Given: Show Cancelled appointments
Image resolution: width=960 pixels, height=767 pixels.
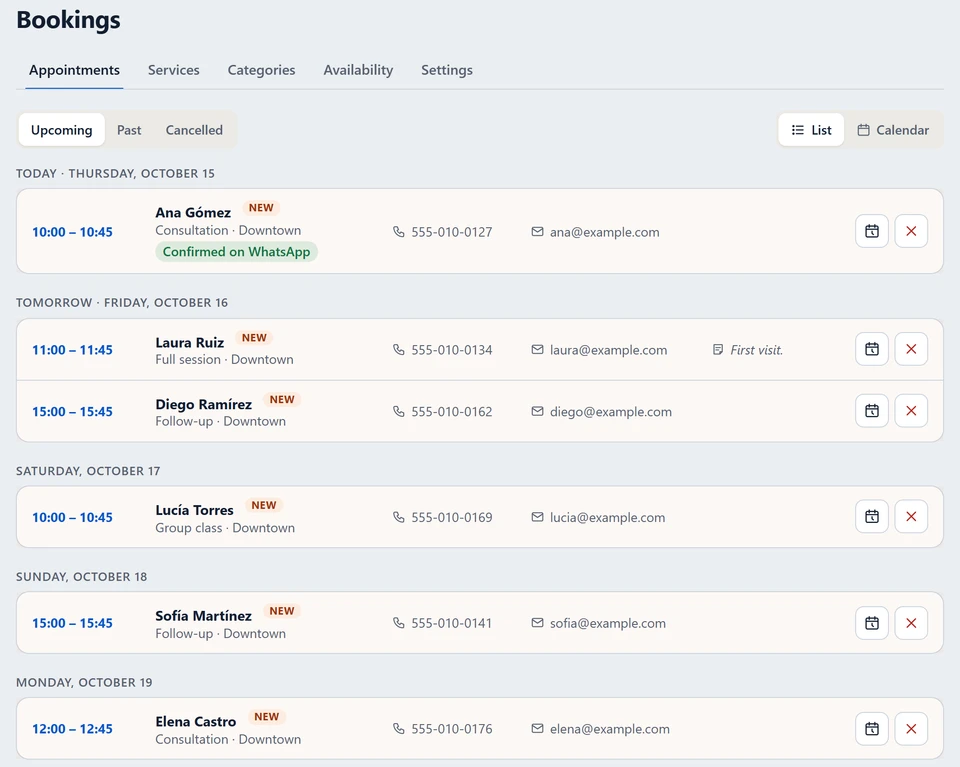Looking at the screenshot, I should click(194, 130).
